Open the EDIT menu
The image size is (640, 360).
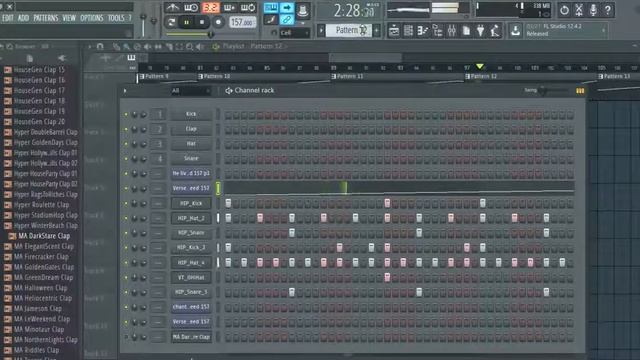point(8,18)
